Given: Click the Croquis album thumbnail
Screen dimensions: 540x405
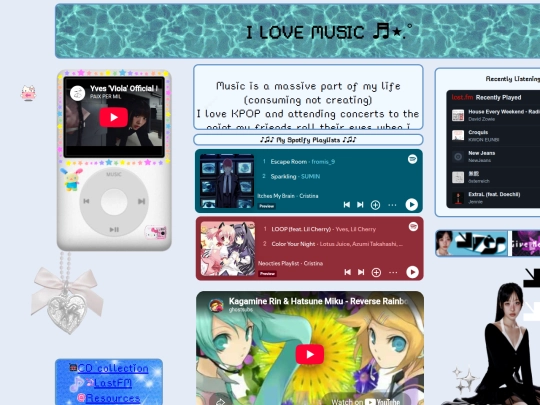Looking at the screenshot, I should click(x=458, y=136).
